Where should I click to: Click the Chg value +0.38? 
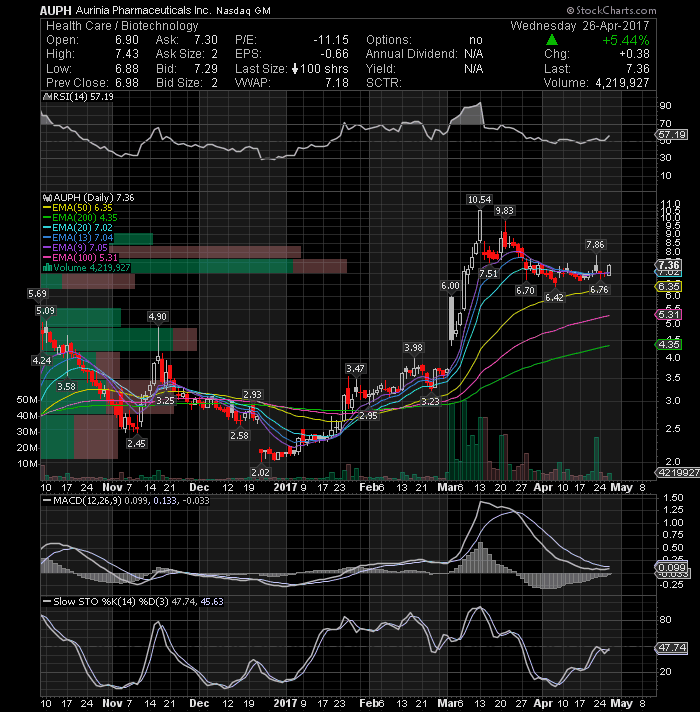point(634,54)
